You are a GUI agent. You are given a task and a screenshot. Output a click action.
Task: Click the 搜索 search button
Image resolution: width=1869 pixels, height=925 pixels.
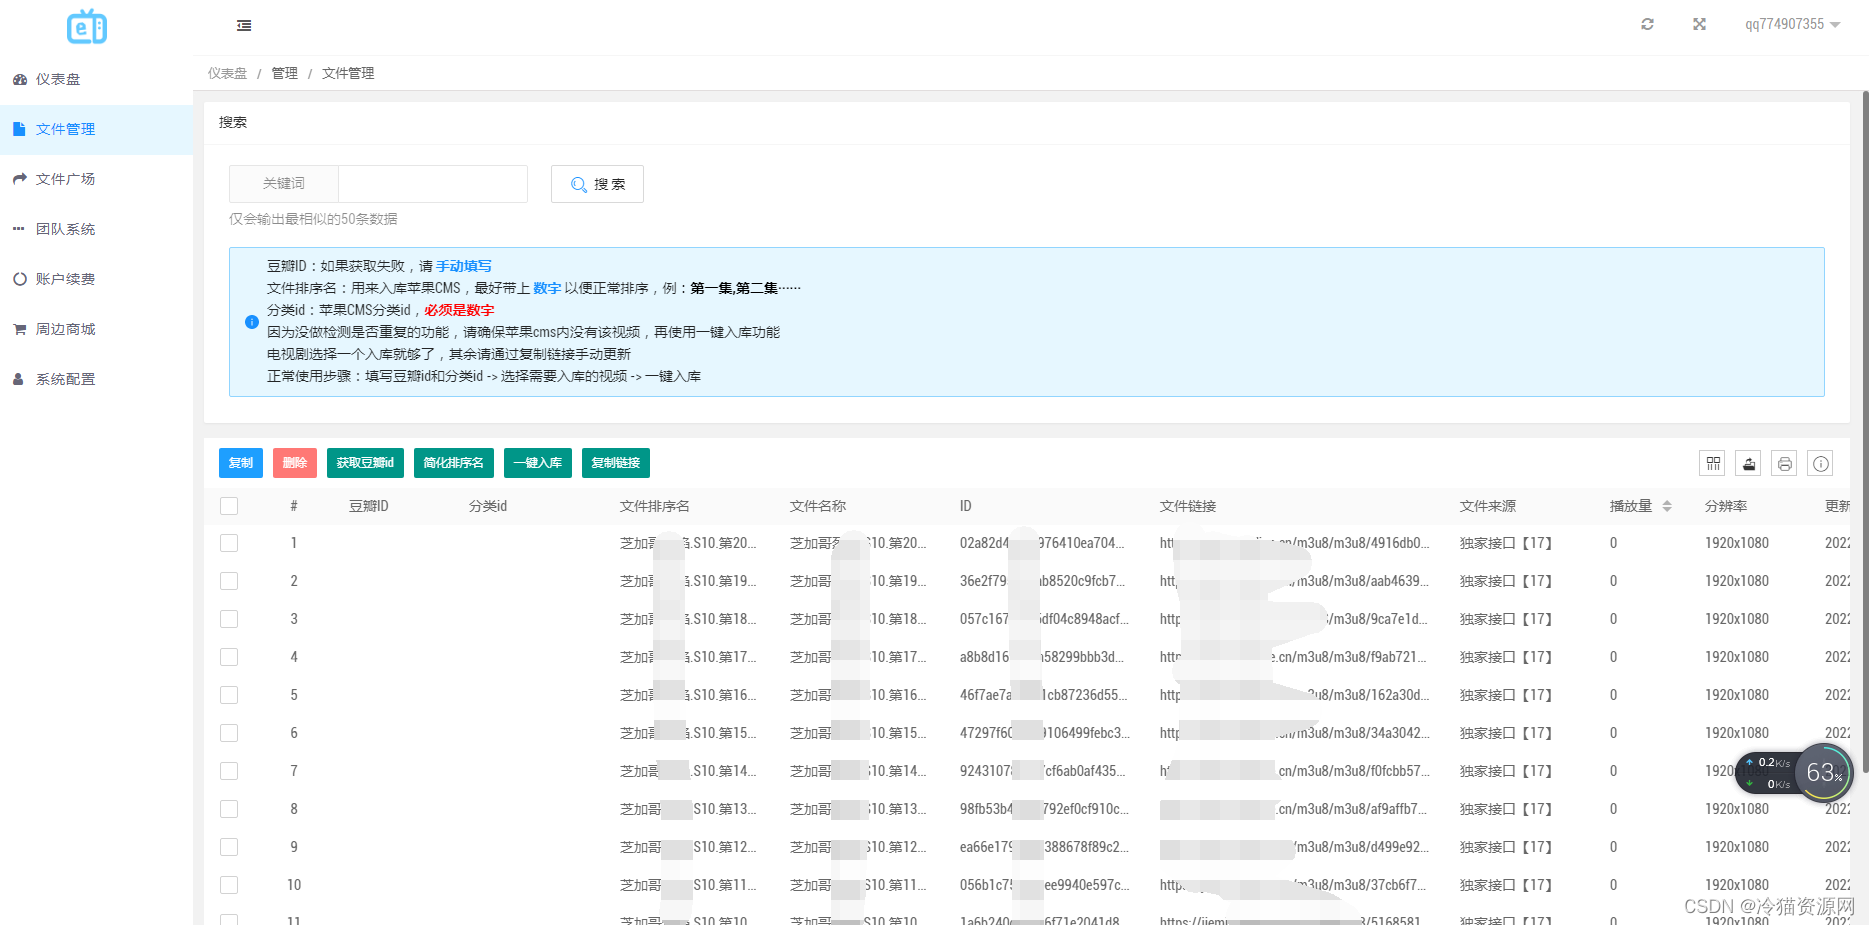(x=597, y=184)
